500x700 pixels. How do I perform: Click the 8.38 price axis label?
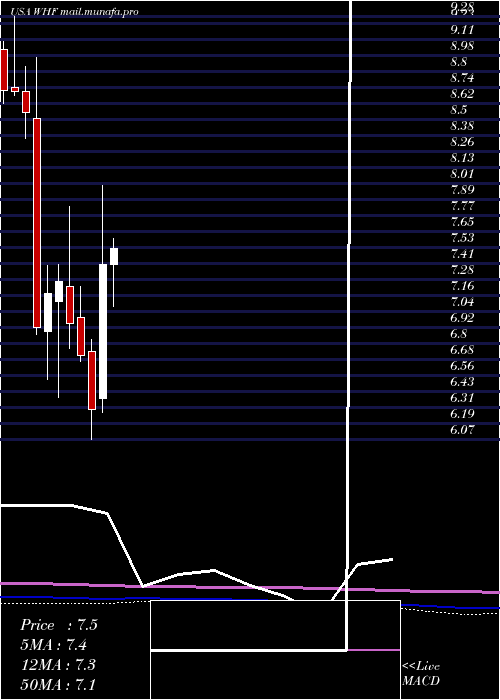tap(462, 126)
